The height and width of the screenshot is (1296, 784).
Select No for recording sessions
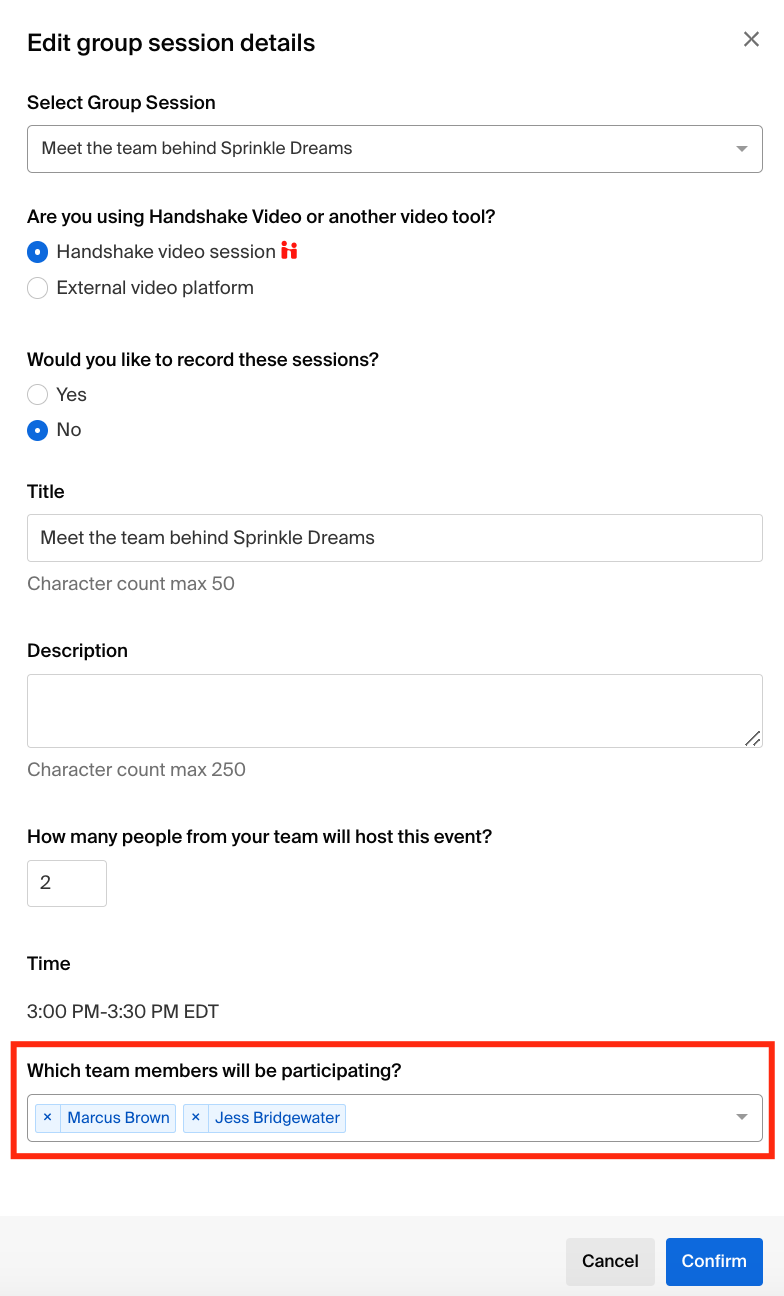coord(38,430)
